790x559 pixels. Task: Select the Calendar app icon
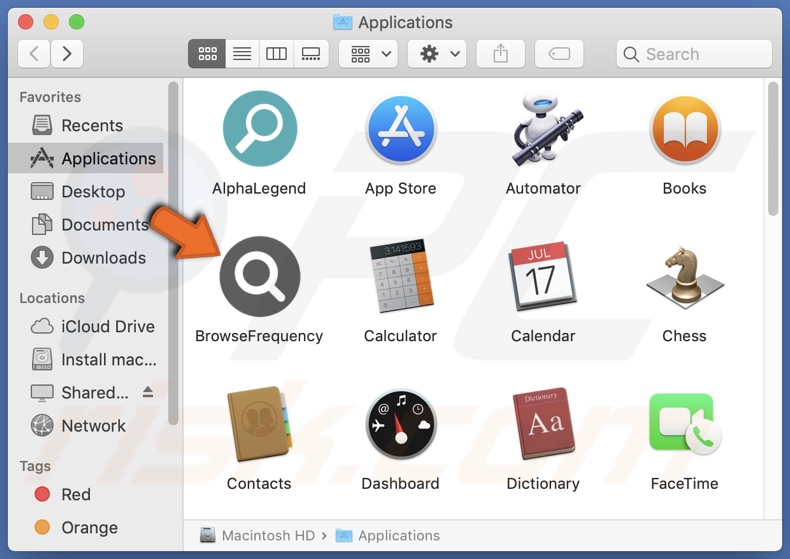[543, 276]
